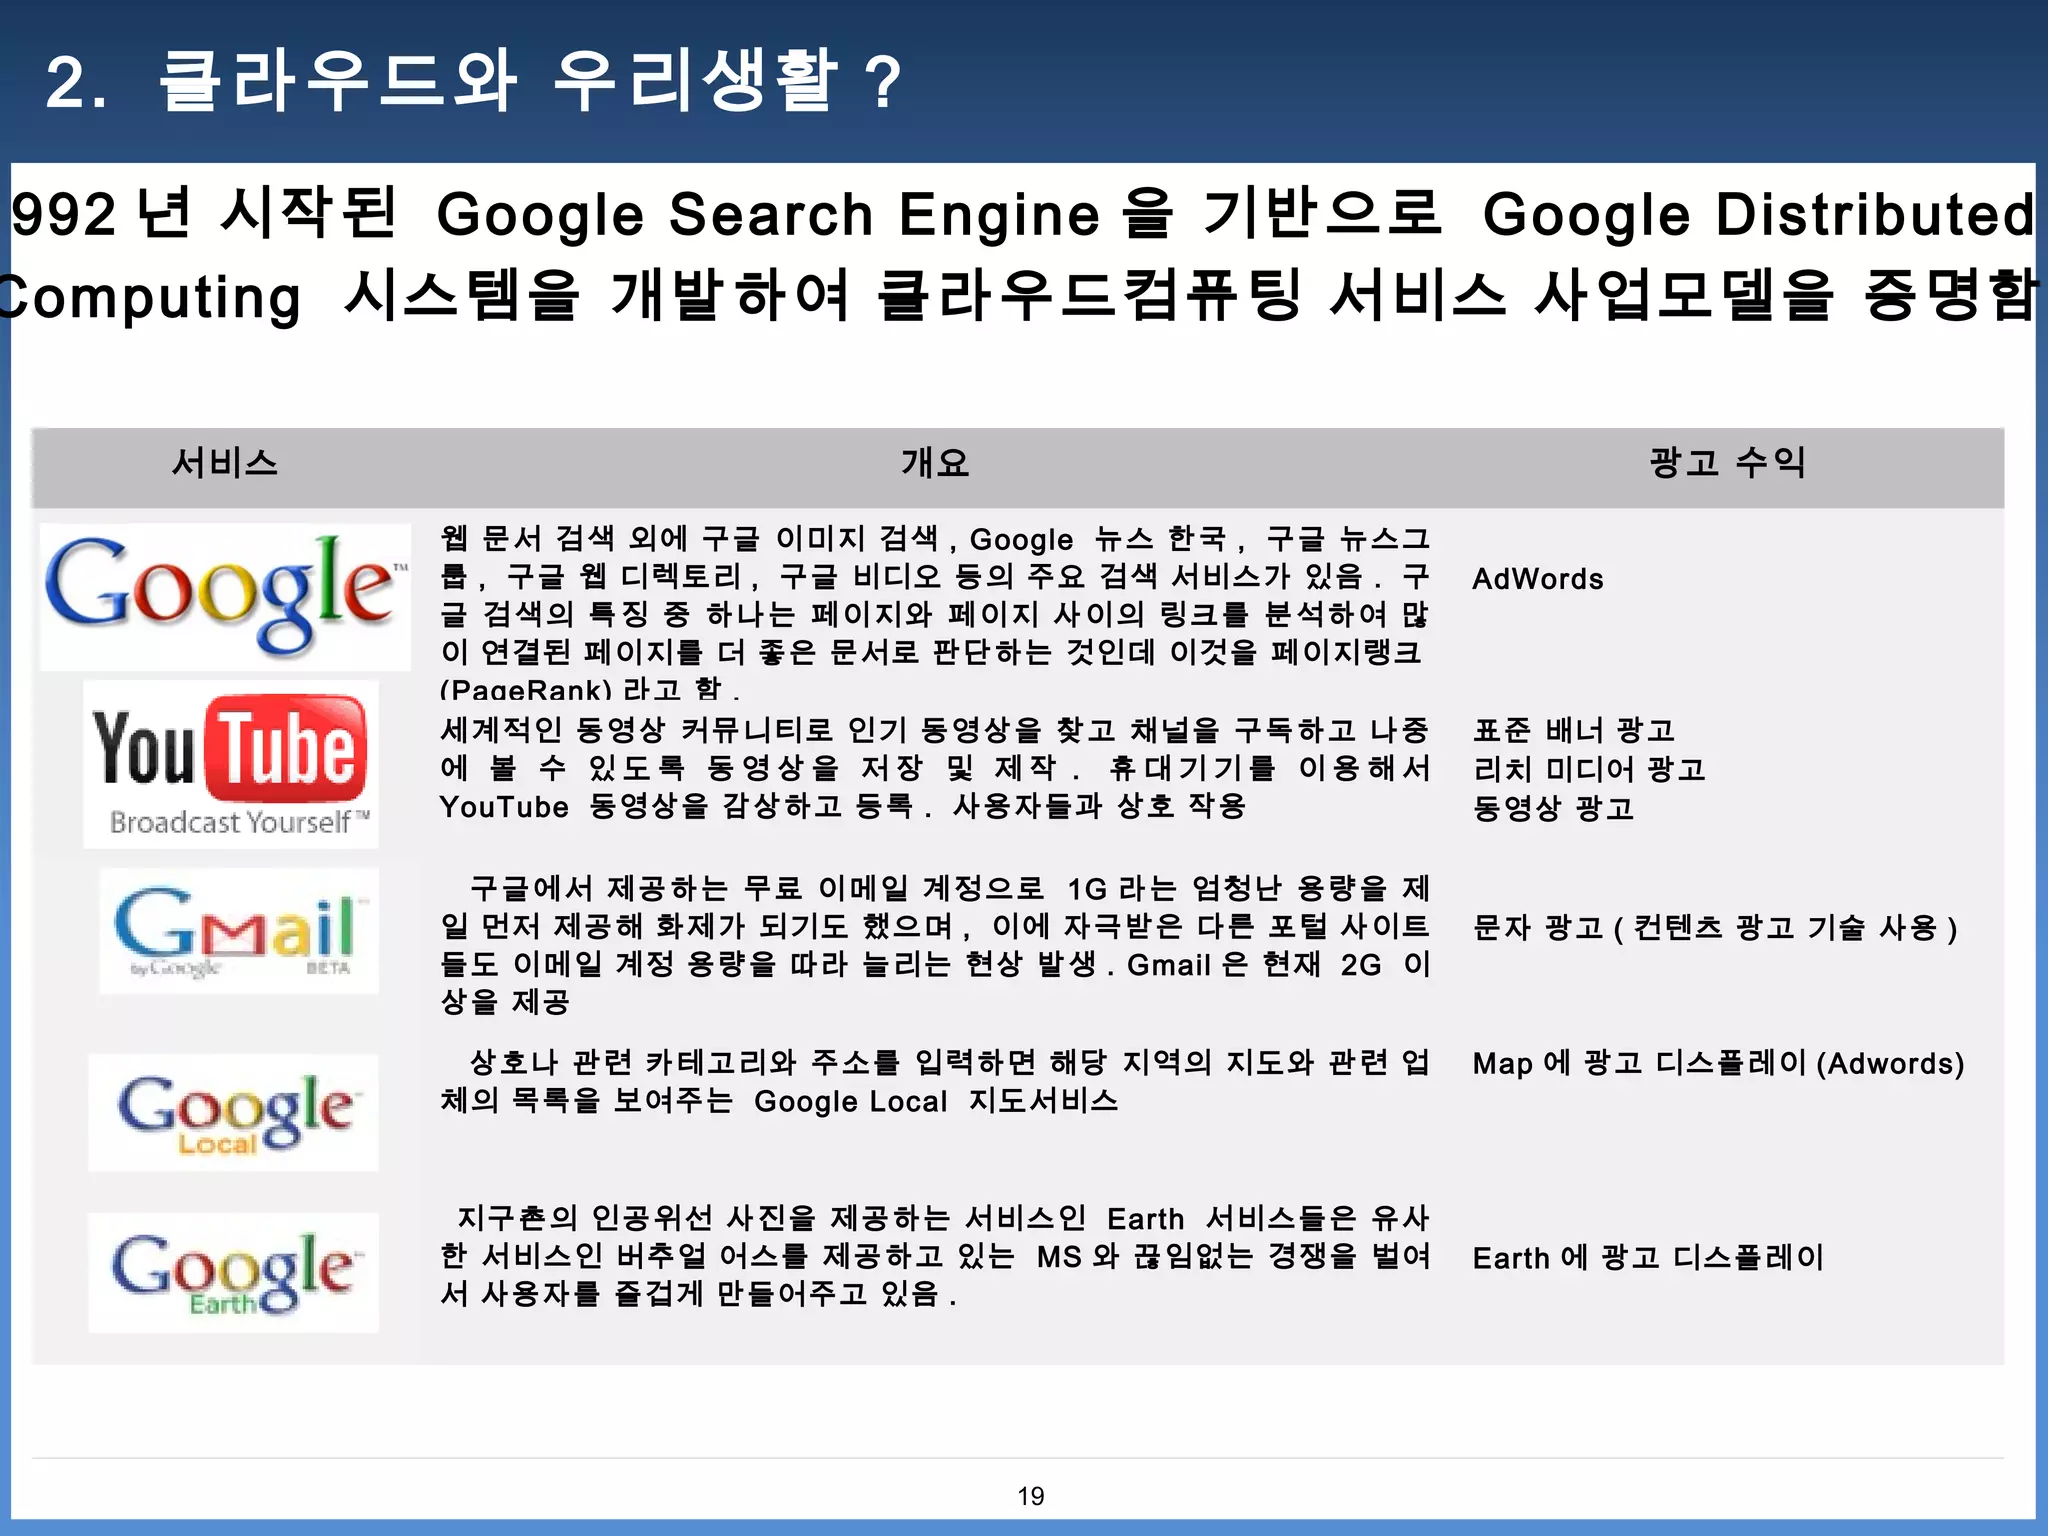Image resolution: width=2048 pixels, height=1536 pixels.
Task: Click the YouTube Broadcast Yourself logo
Action: [231, 765]
